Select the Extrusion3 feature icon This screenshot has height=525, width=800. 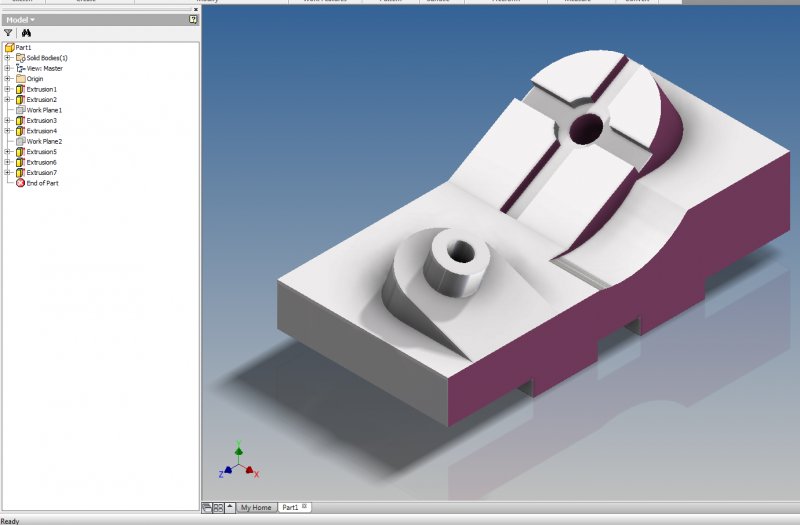[20, 120]
